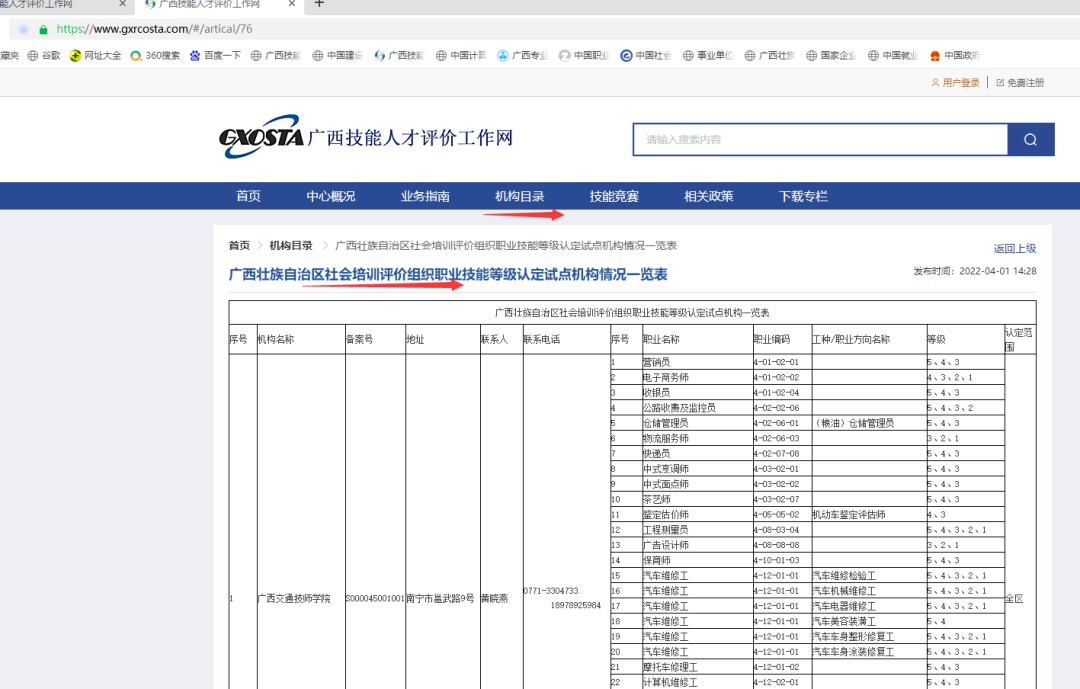Open the 下载专栏 navigation item
Screen dimensions: 1080x689
coord(803,196)
